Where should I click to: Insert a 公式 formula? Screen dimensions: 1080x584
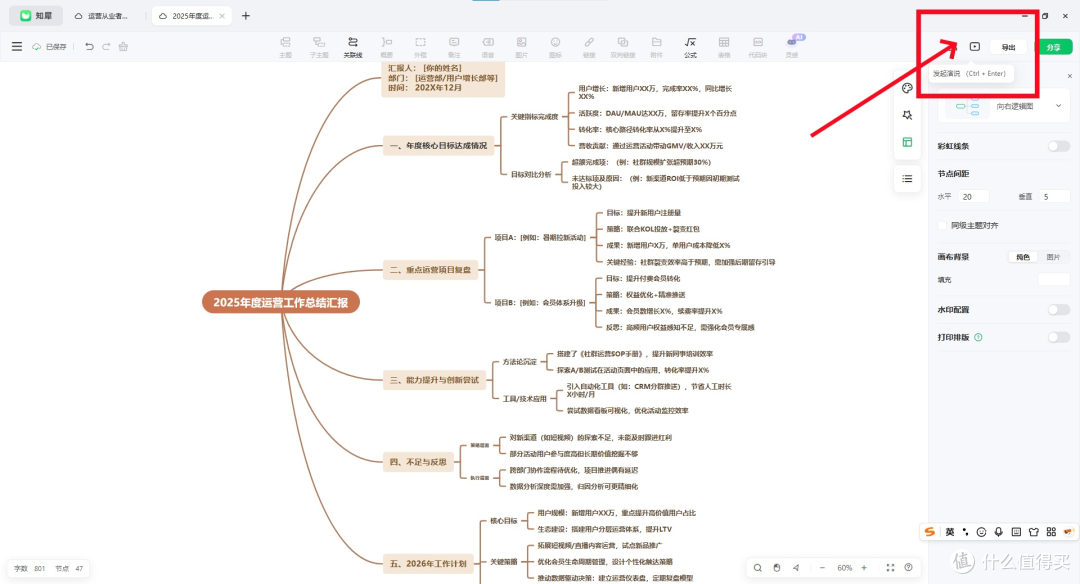(690, 47)
